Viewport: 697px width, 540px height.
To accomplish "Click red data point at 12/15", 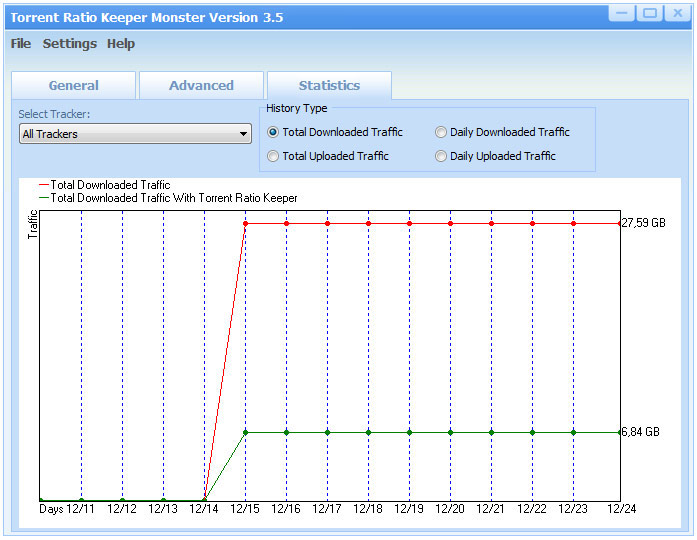I will (245, 224).
